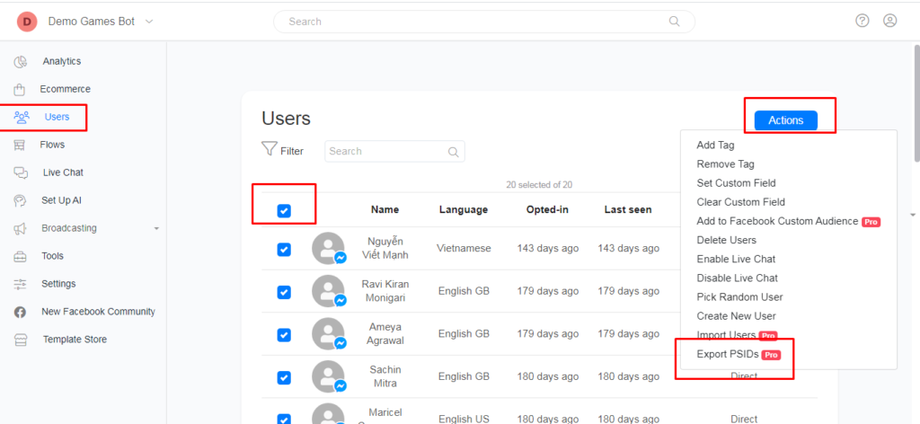
Task: Uncheck the Ravi Kiran Monigari checkbox
Action: pos(284,292)
